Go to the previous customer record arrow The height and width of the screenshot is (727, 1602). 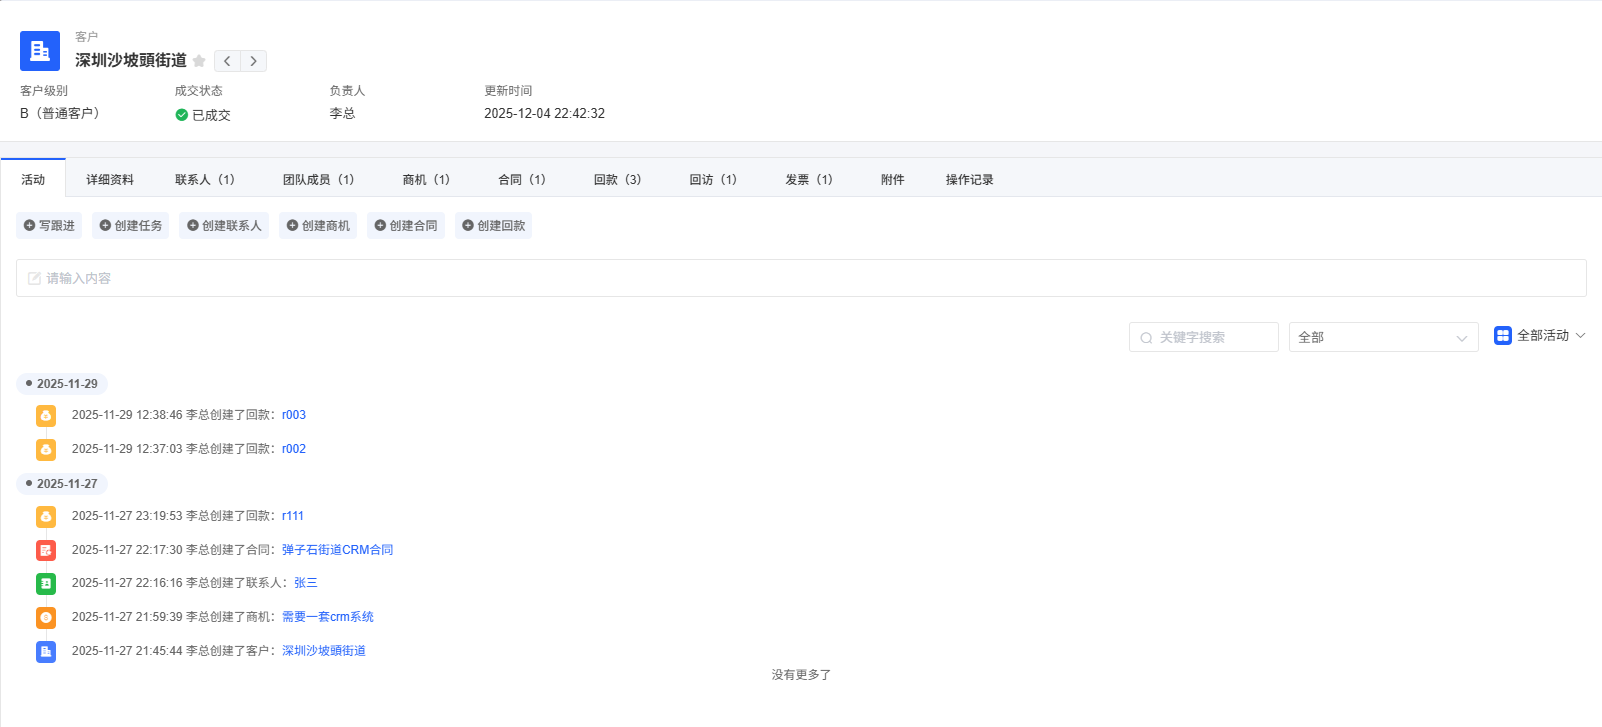tap(227, 61)
